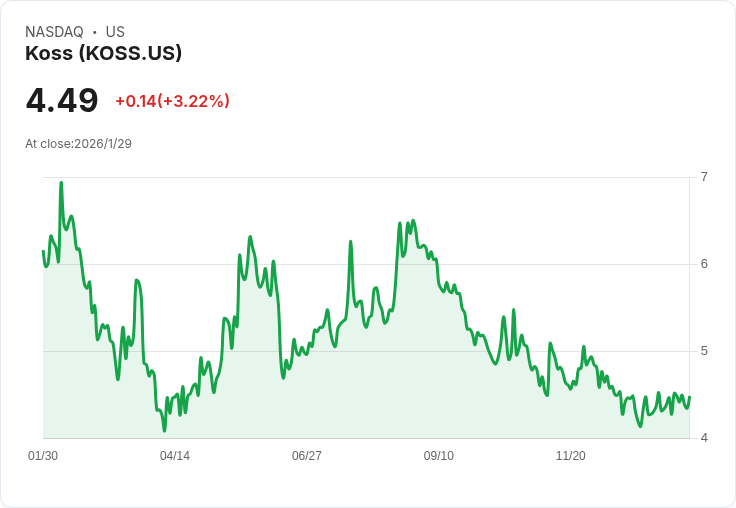Click the 4 y-axis price label
The image size is (736, 508).
704,438
